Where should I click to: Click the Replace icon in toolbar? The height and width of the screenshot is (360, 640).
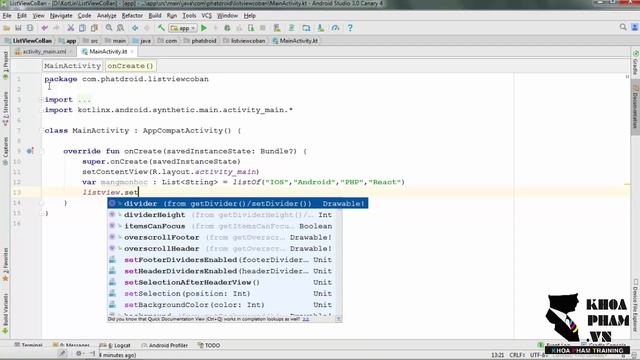[x=120, y=28]
